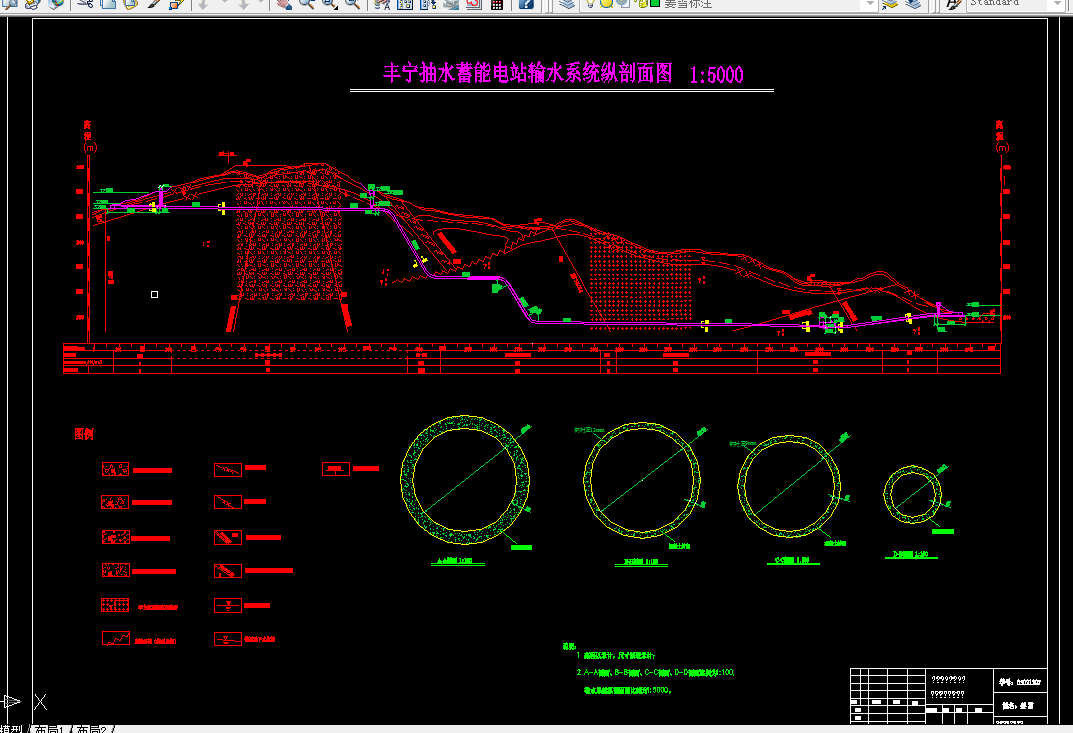Click the Copy to clipboard icon
The height and width of the screenshot is (733, 1073).
(x=107, y=3)
